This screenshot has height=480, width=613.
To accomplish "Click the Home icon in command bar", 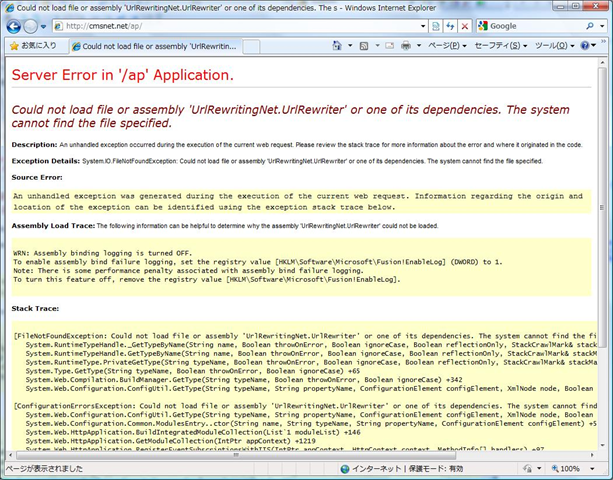I will pos(337,46).
